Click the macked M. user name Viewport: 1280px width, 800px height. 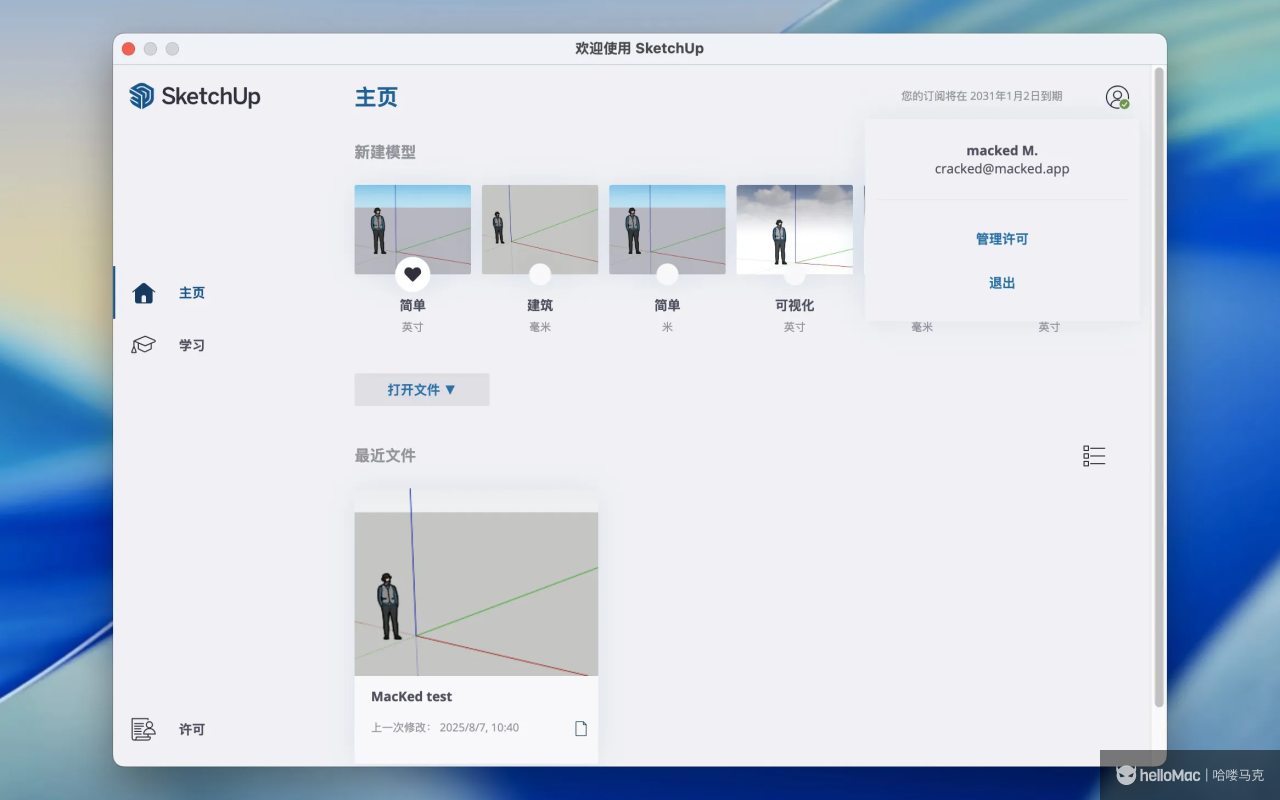tap(1002, 151)
